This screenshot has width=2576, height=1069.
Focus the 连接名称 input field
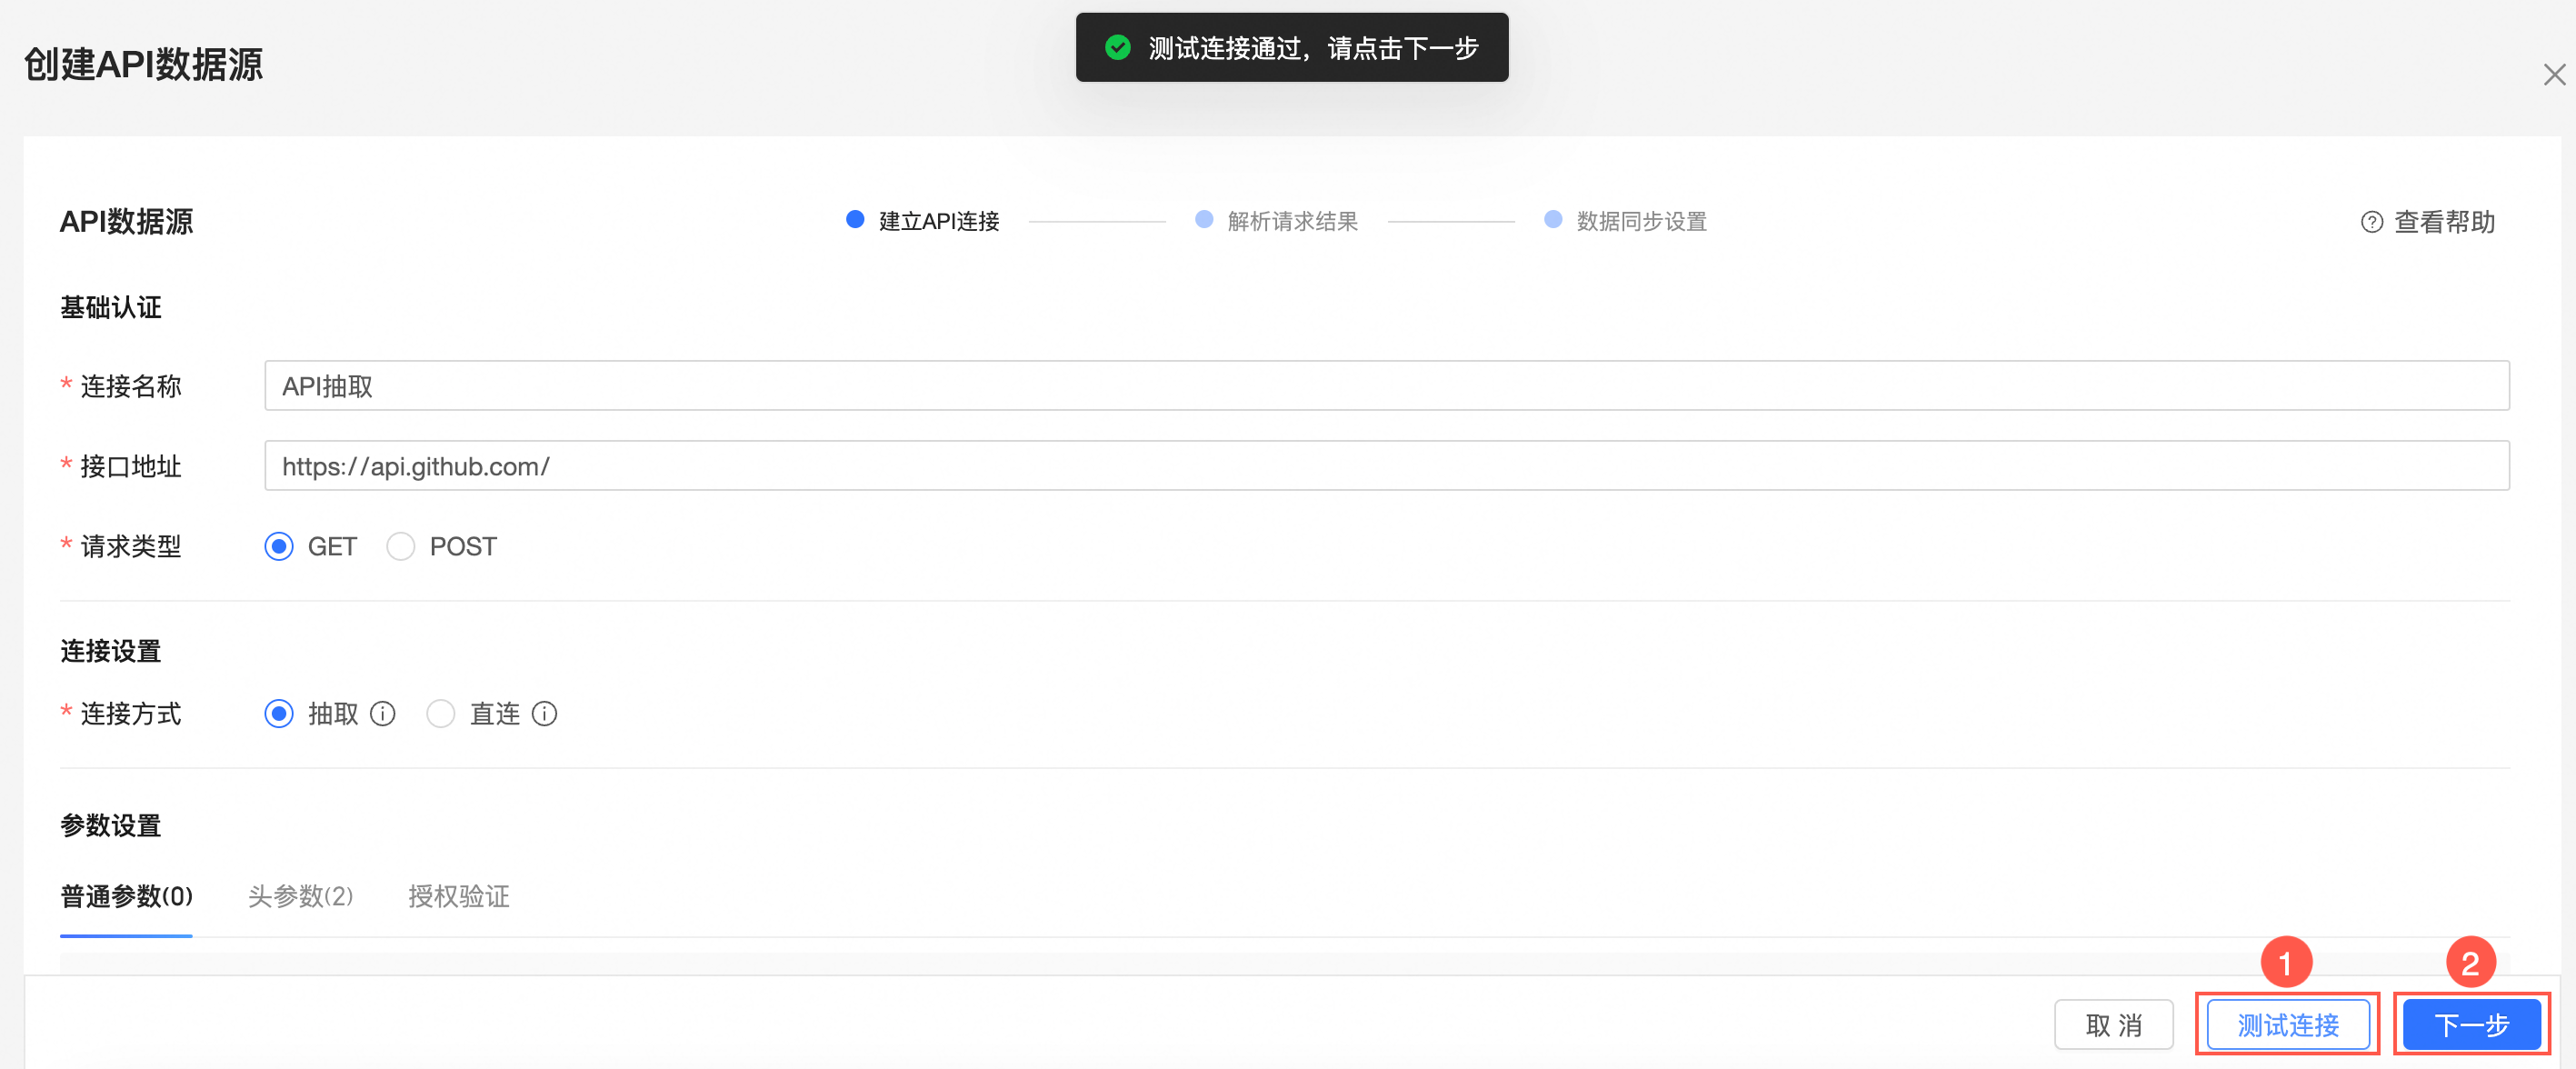[1387, 386]
